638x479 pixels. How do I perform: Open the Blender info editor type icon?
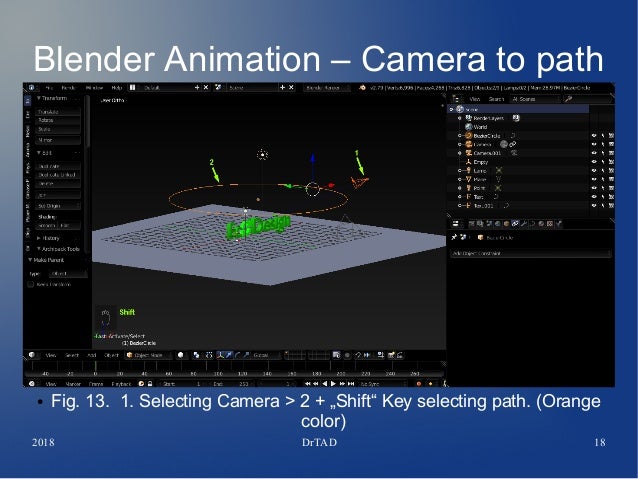pyautogui.click(x=31, y=87)
